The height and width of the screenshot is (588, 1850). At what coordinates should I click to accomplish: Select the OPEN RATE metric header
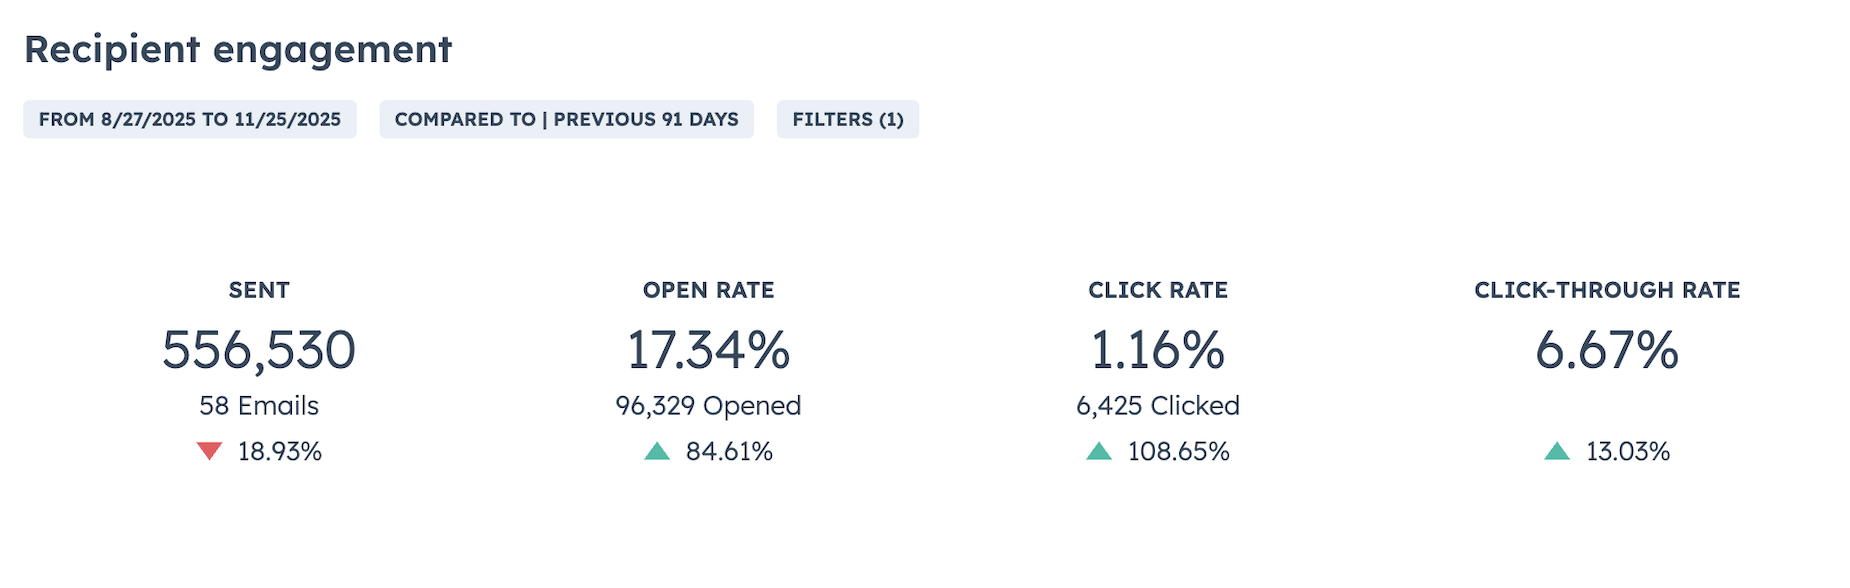tap(708, 290)
